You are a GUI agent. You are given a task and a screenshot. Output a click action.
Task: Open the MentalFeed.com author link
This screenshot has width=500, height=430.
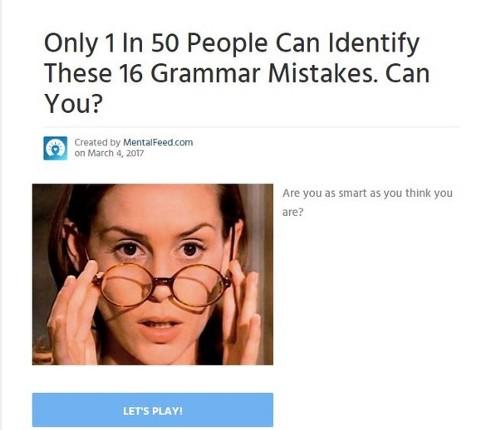[x=158, y=142]
